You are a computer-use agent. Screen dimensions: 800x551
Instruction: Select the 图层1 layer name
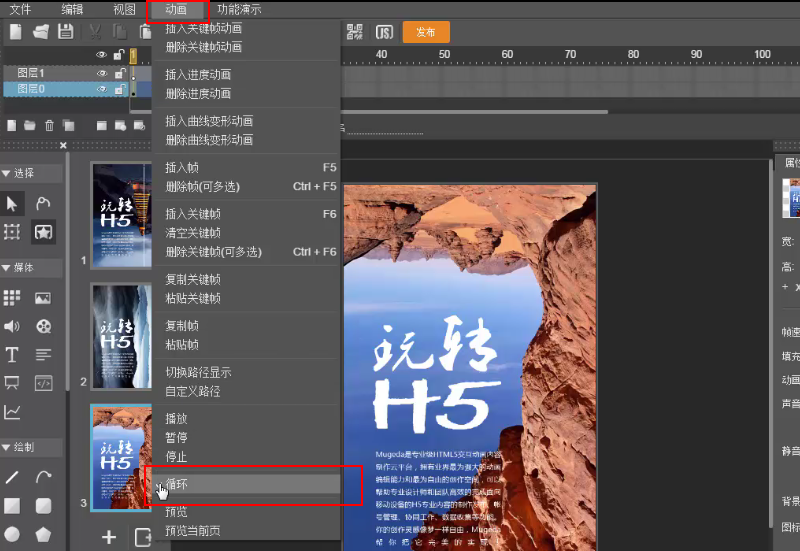tap(31, 73)
